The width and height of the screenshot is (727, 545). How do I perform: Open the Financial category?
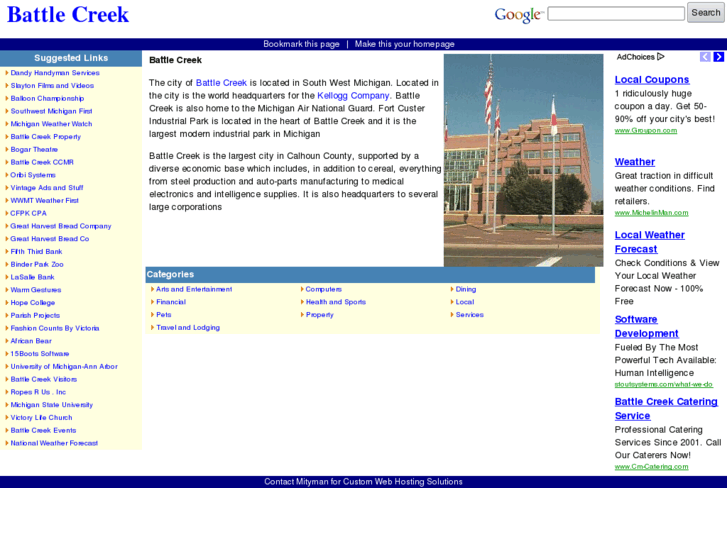[x=171, y=302]
